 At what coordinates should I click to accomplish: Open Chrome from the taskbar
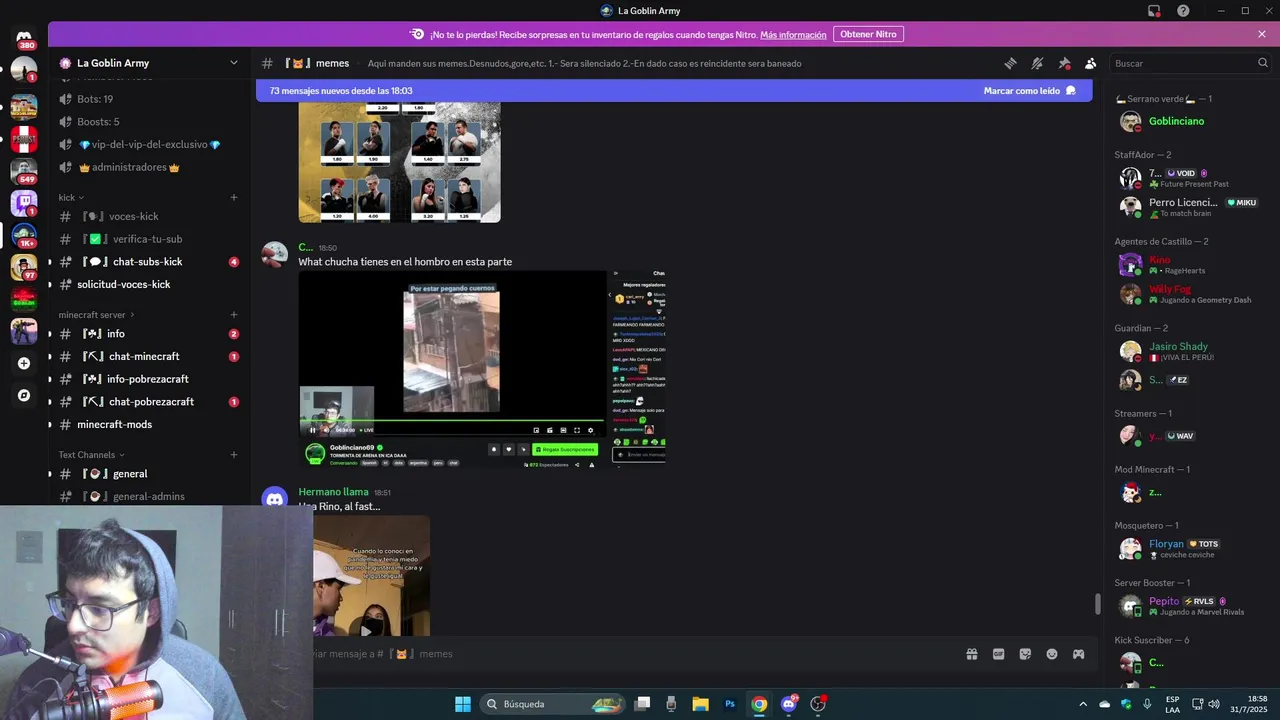(759, 704)
